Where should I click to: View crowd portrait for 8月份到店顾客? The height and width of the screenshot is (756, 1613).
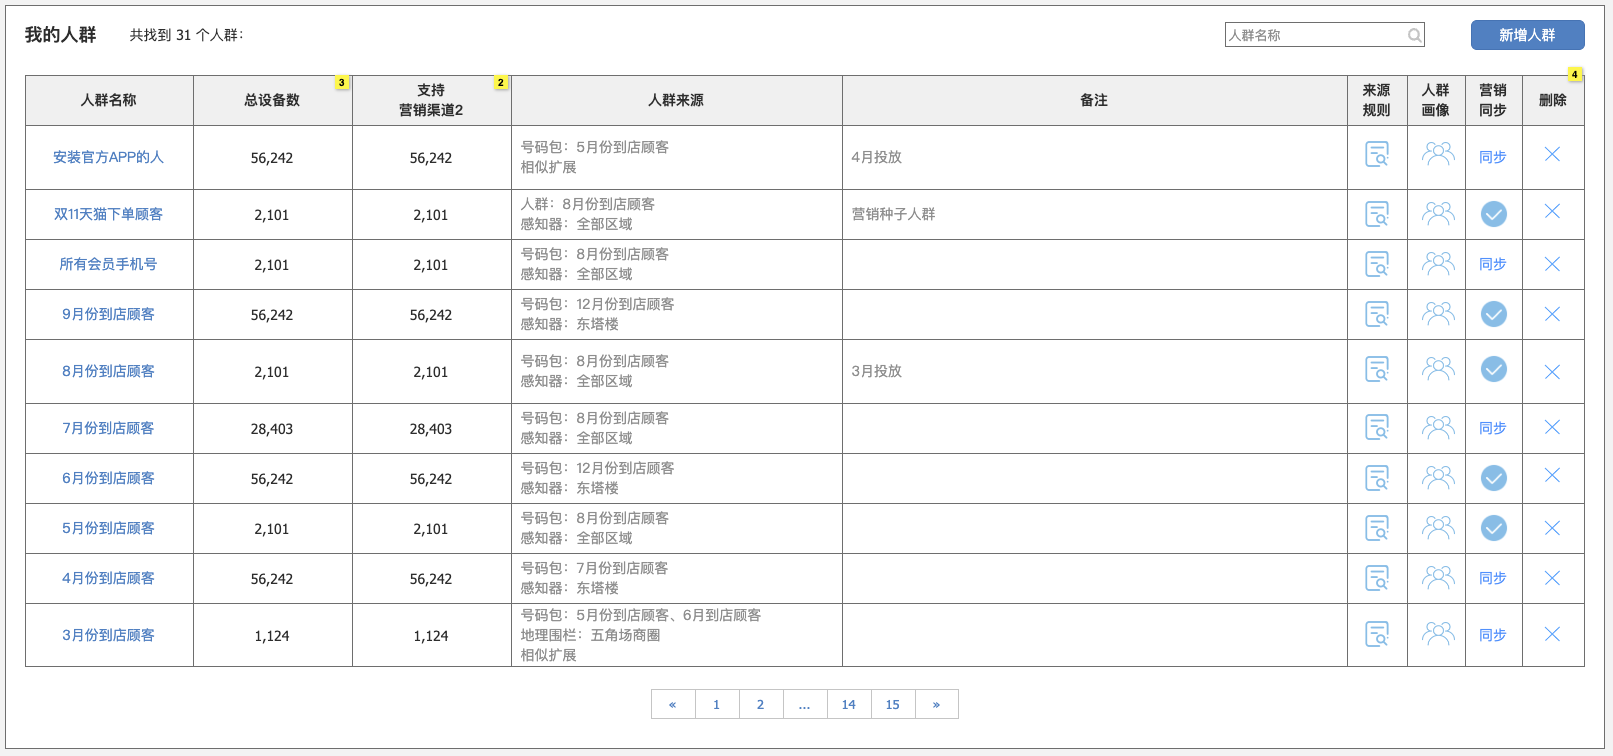pyautogui.click(x=1438, y=368)
